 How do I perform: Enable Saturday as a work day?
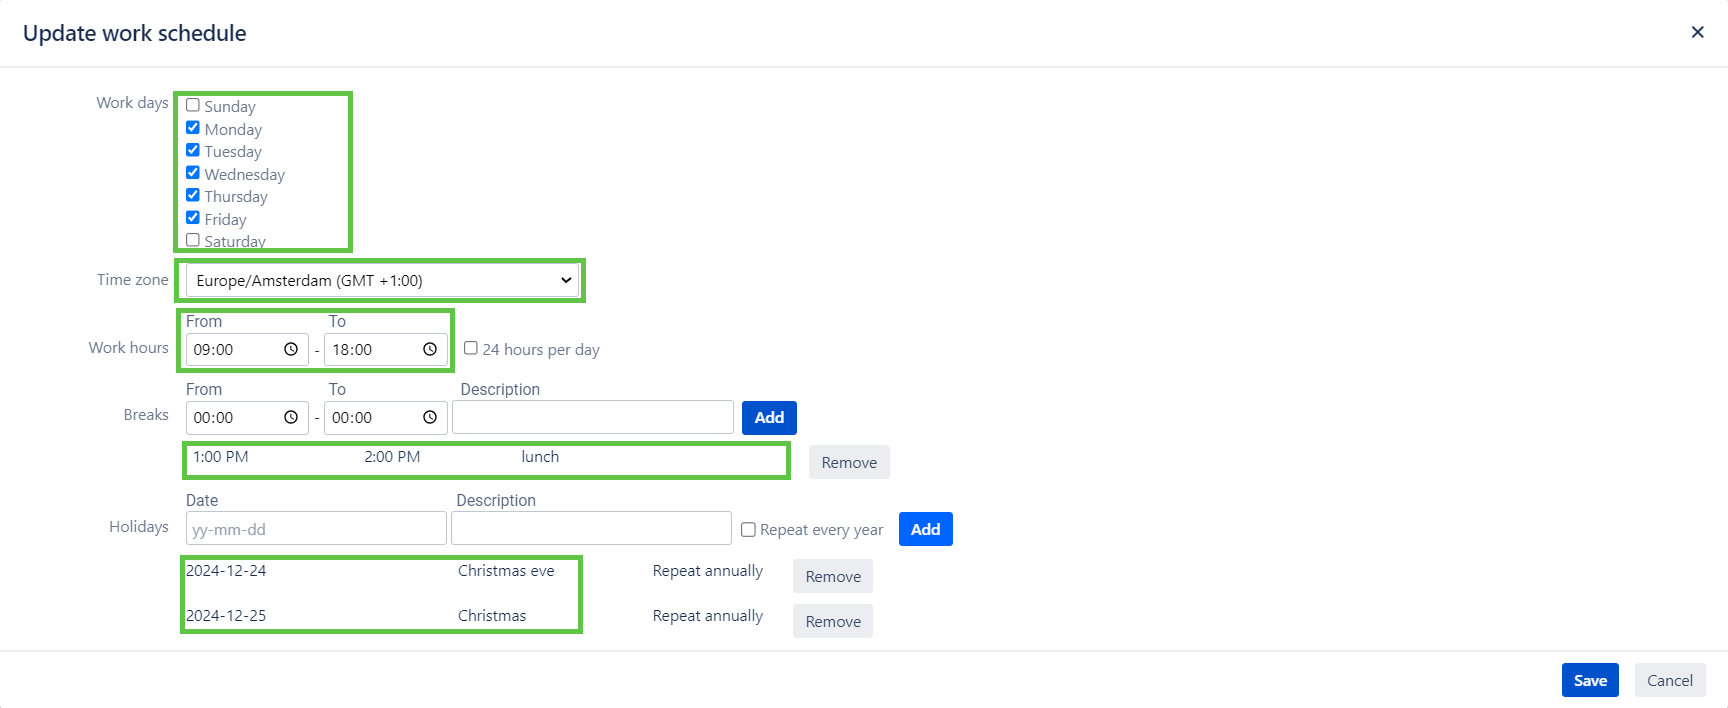193,240
